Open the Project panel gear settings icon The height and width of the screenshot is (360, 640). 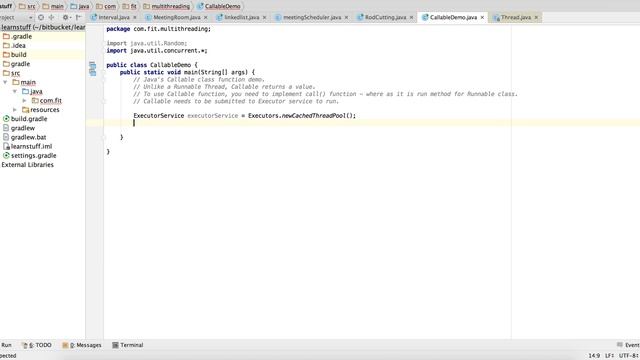tap(66, 17)
